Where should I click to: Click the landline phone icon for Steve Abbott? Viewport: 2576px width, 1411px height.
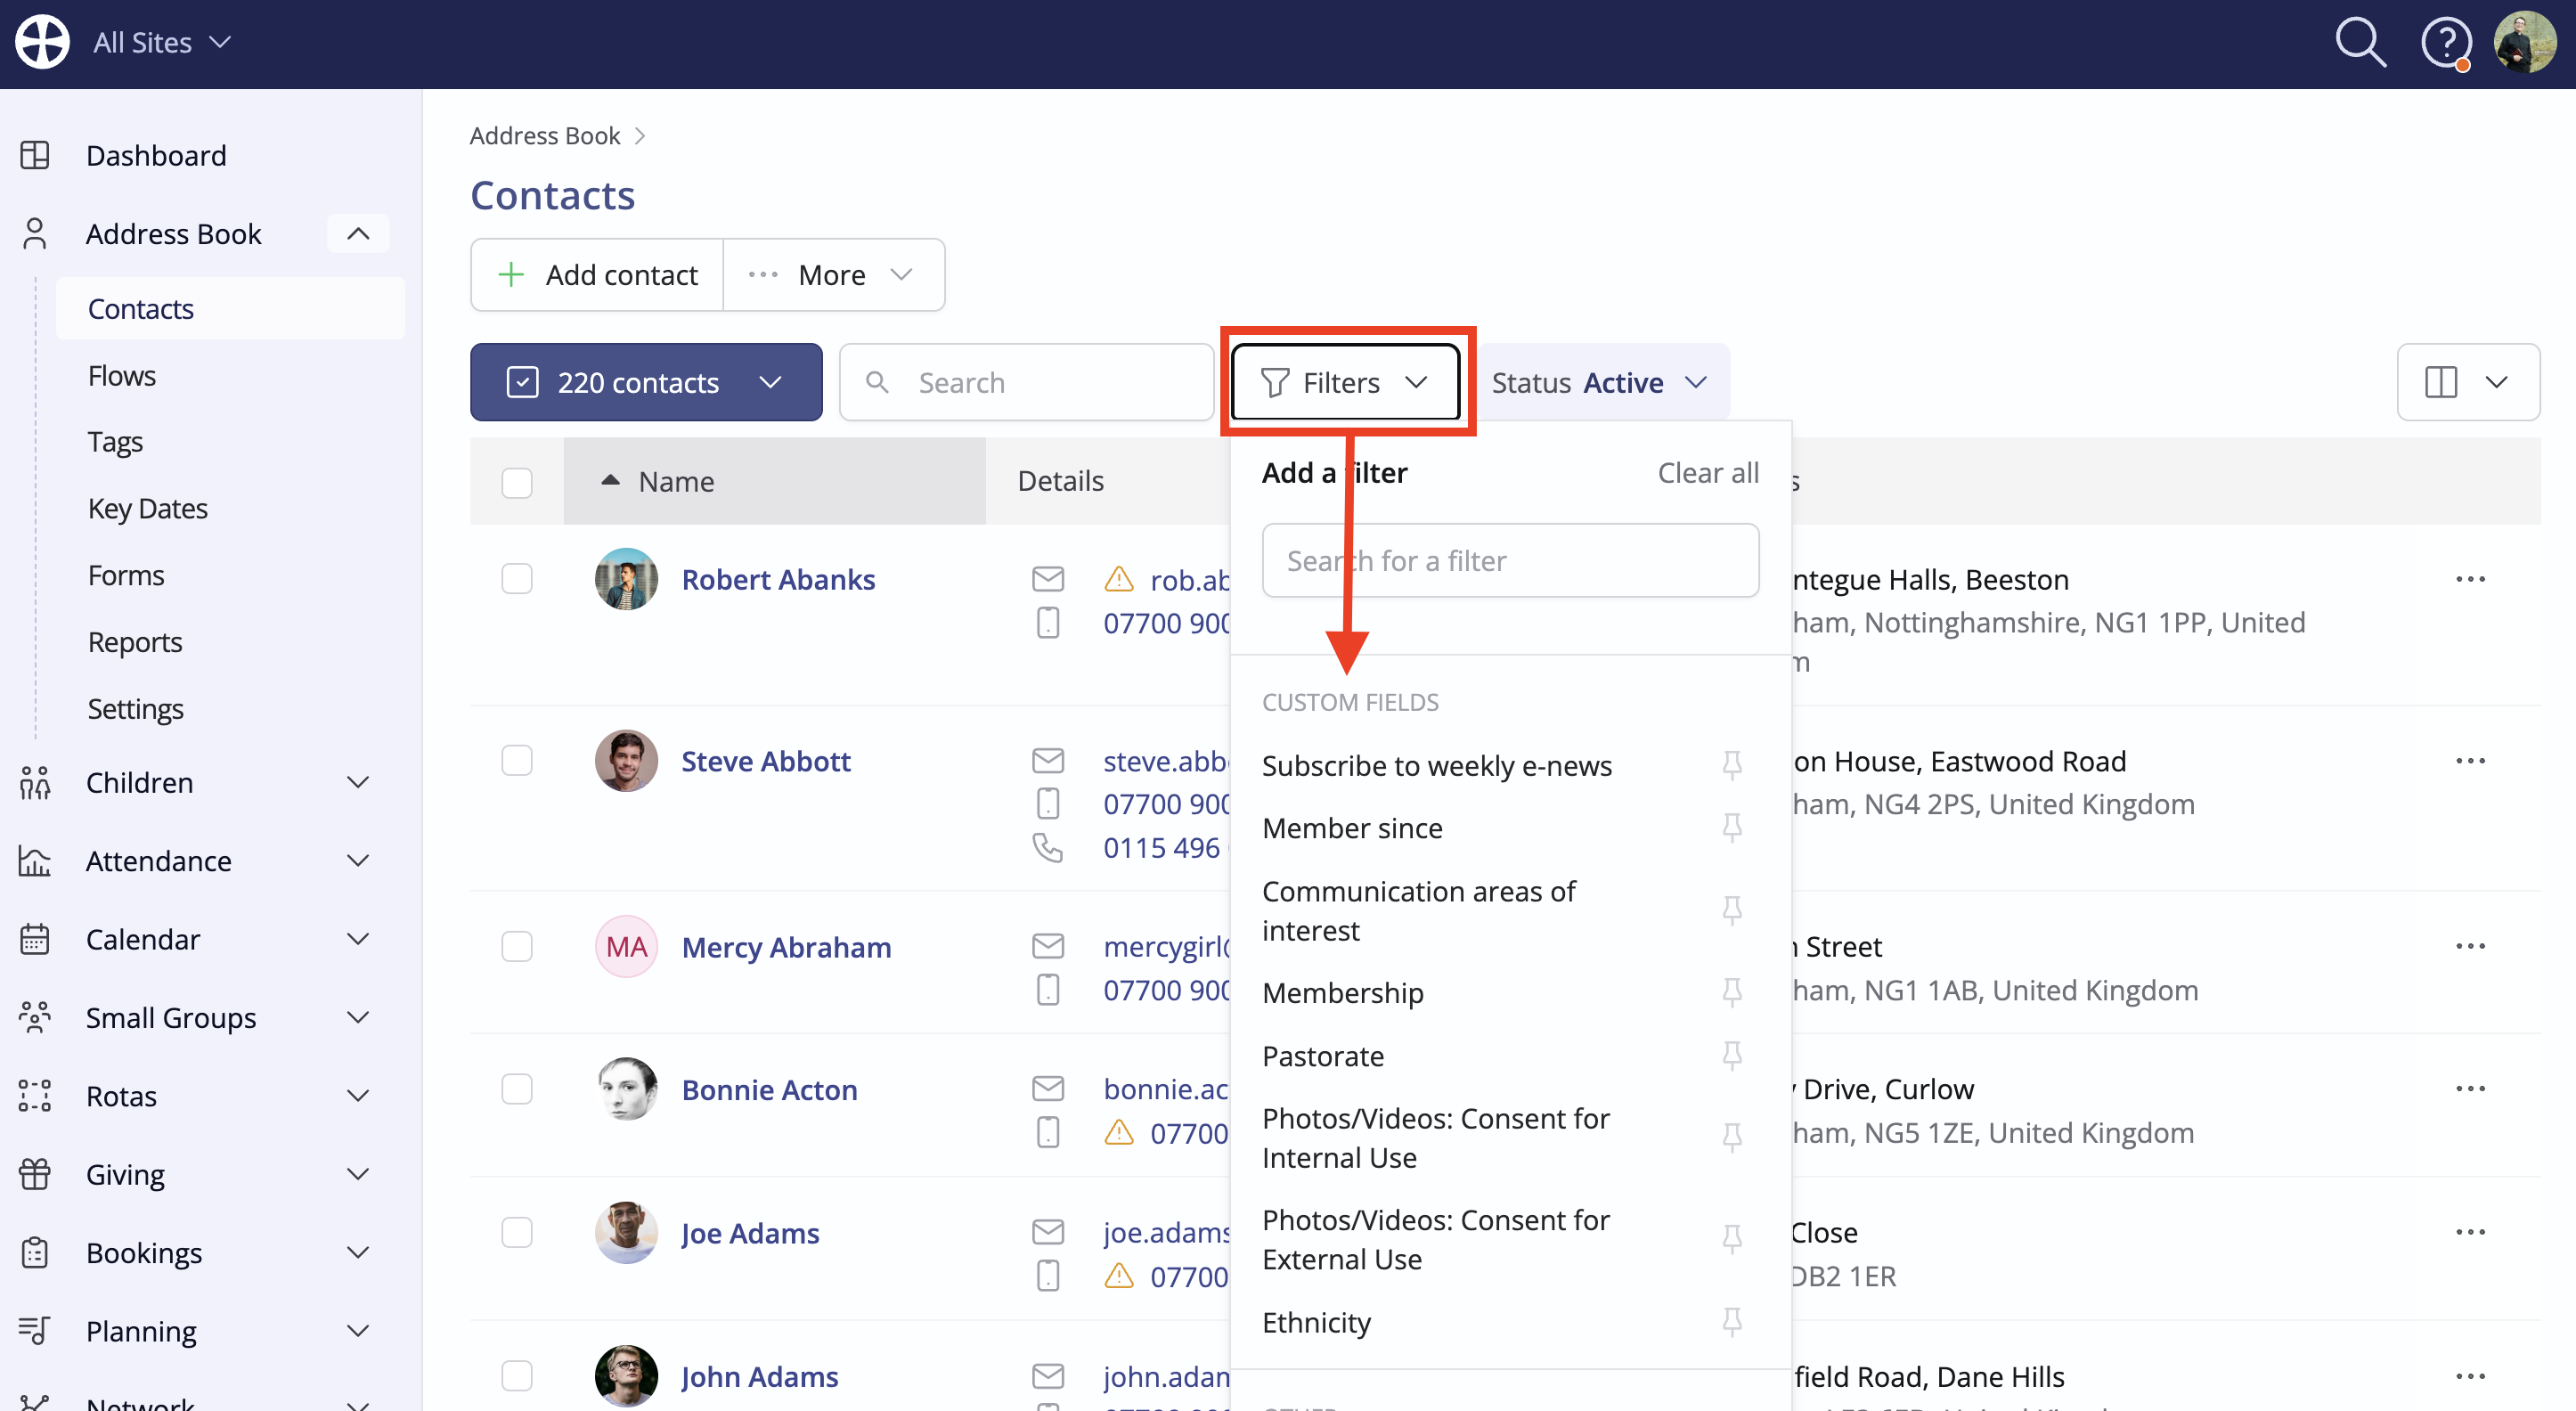(1048, 848)
